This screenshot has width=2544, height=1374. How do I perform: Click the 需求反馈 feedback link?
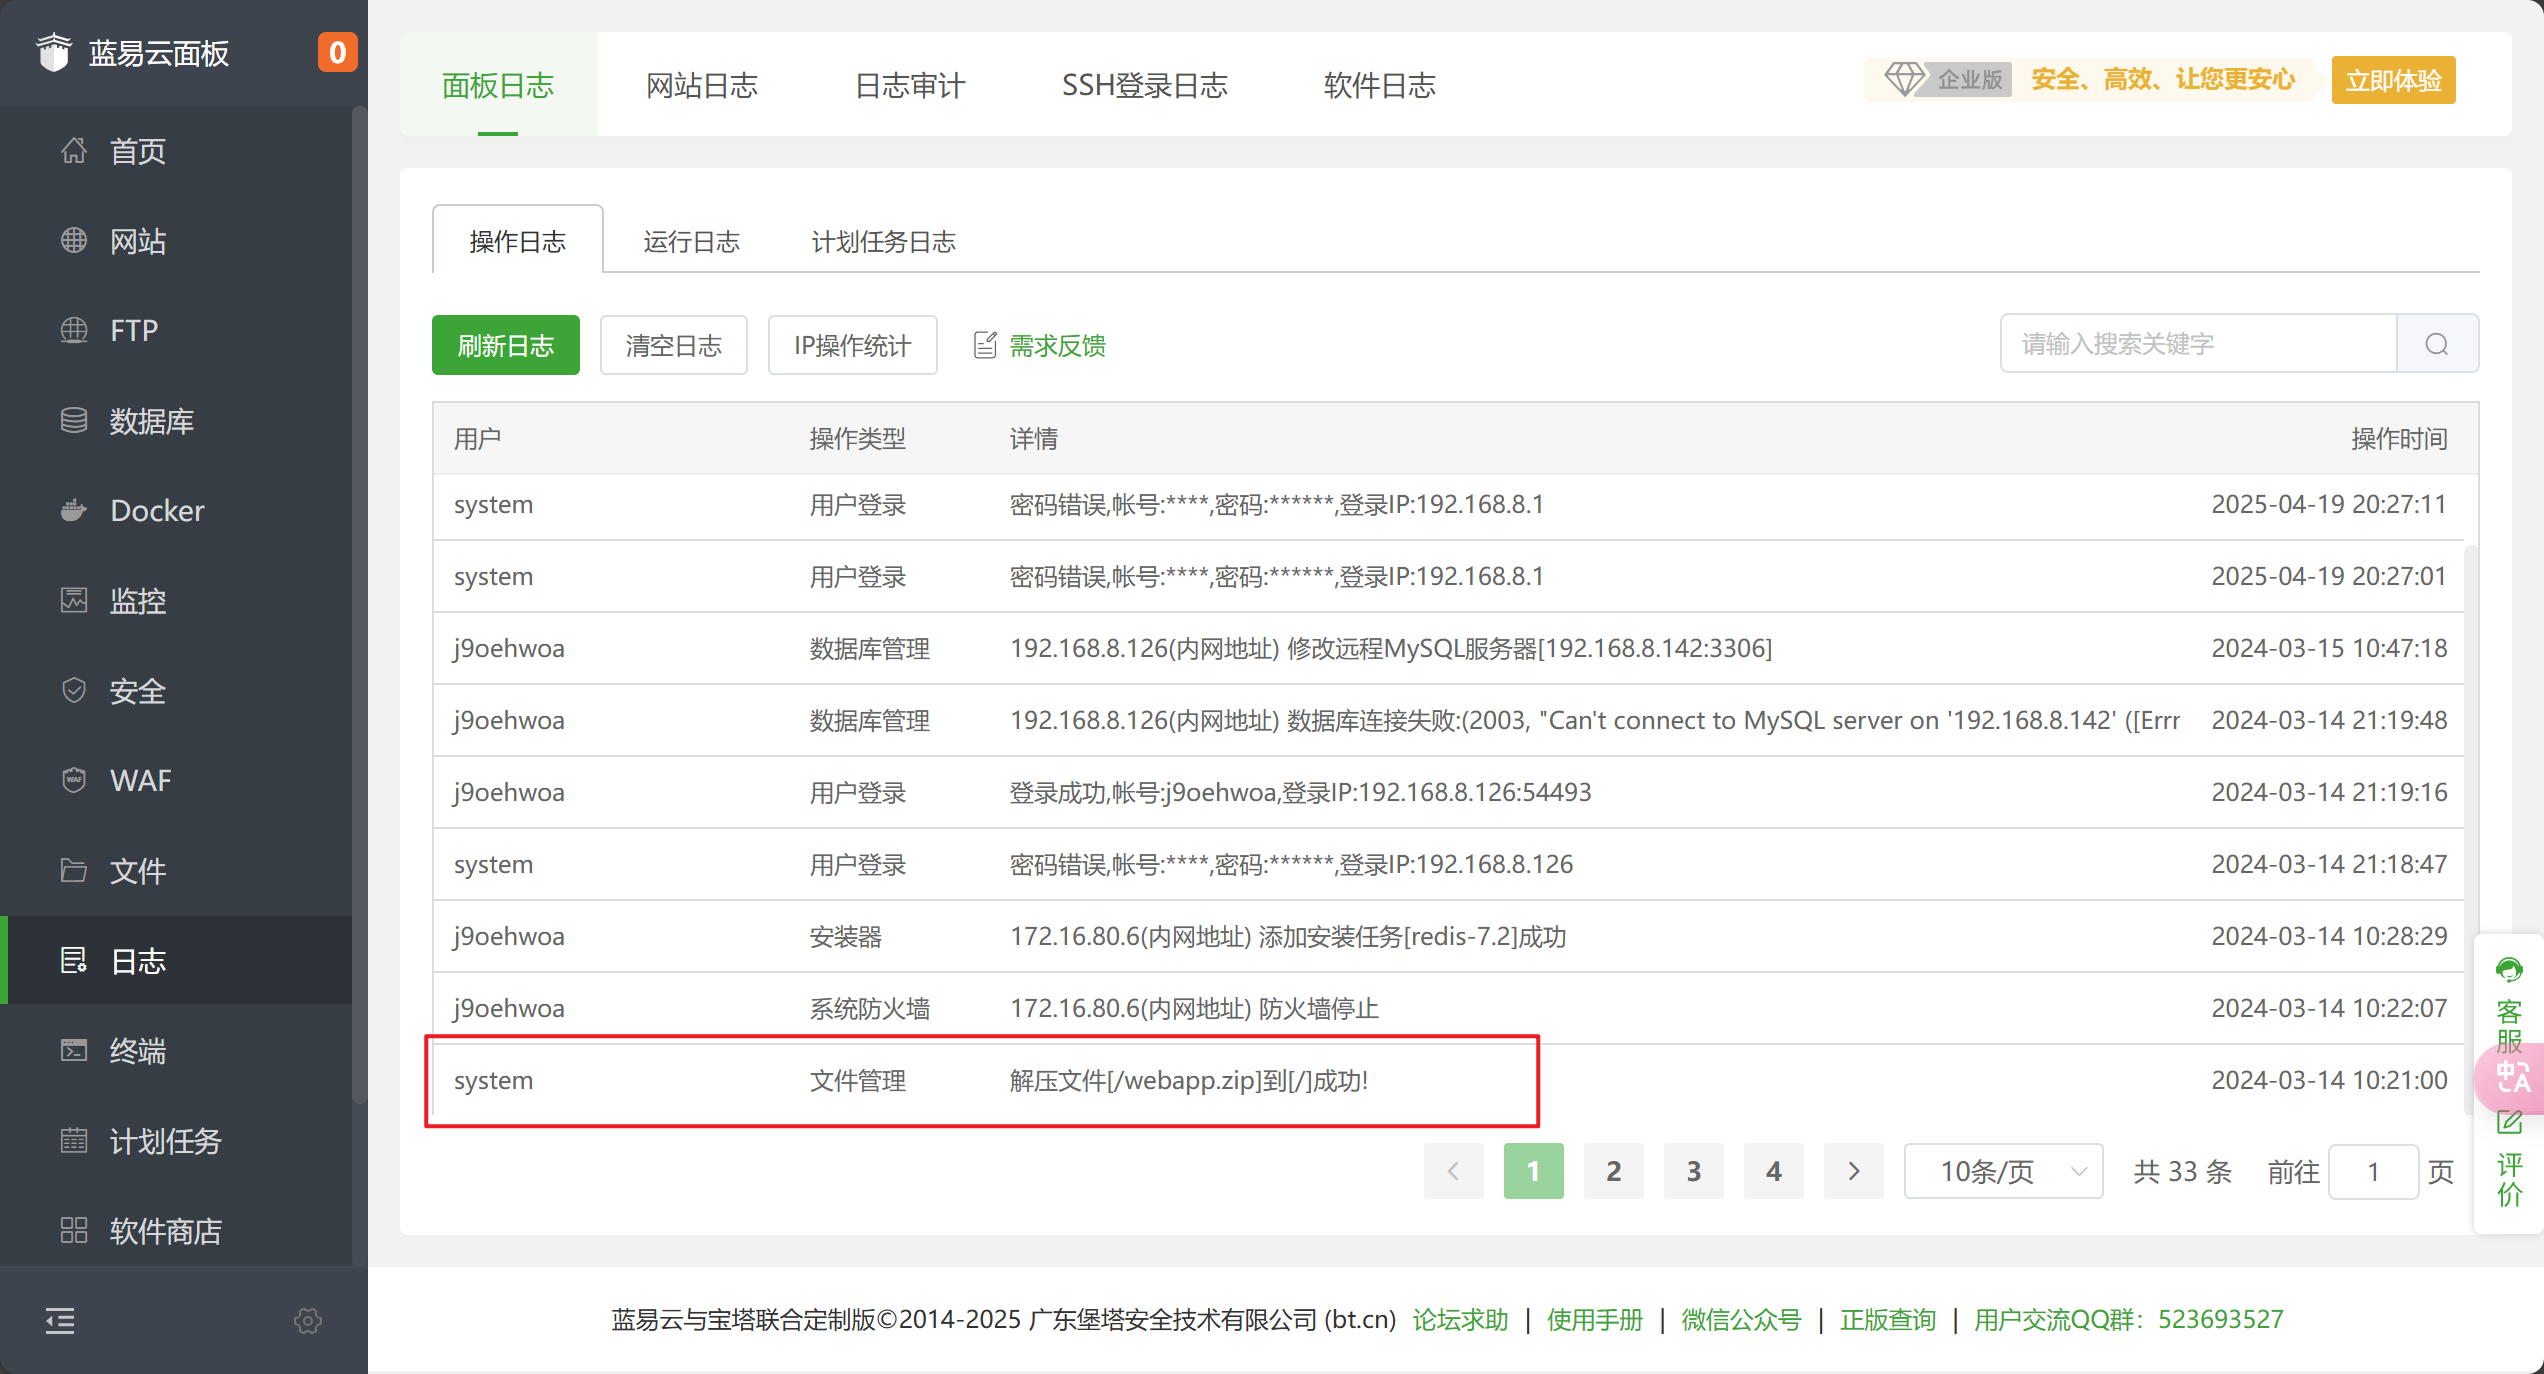click(x=1057, y=345)
